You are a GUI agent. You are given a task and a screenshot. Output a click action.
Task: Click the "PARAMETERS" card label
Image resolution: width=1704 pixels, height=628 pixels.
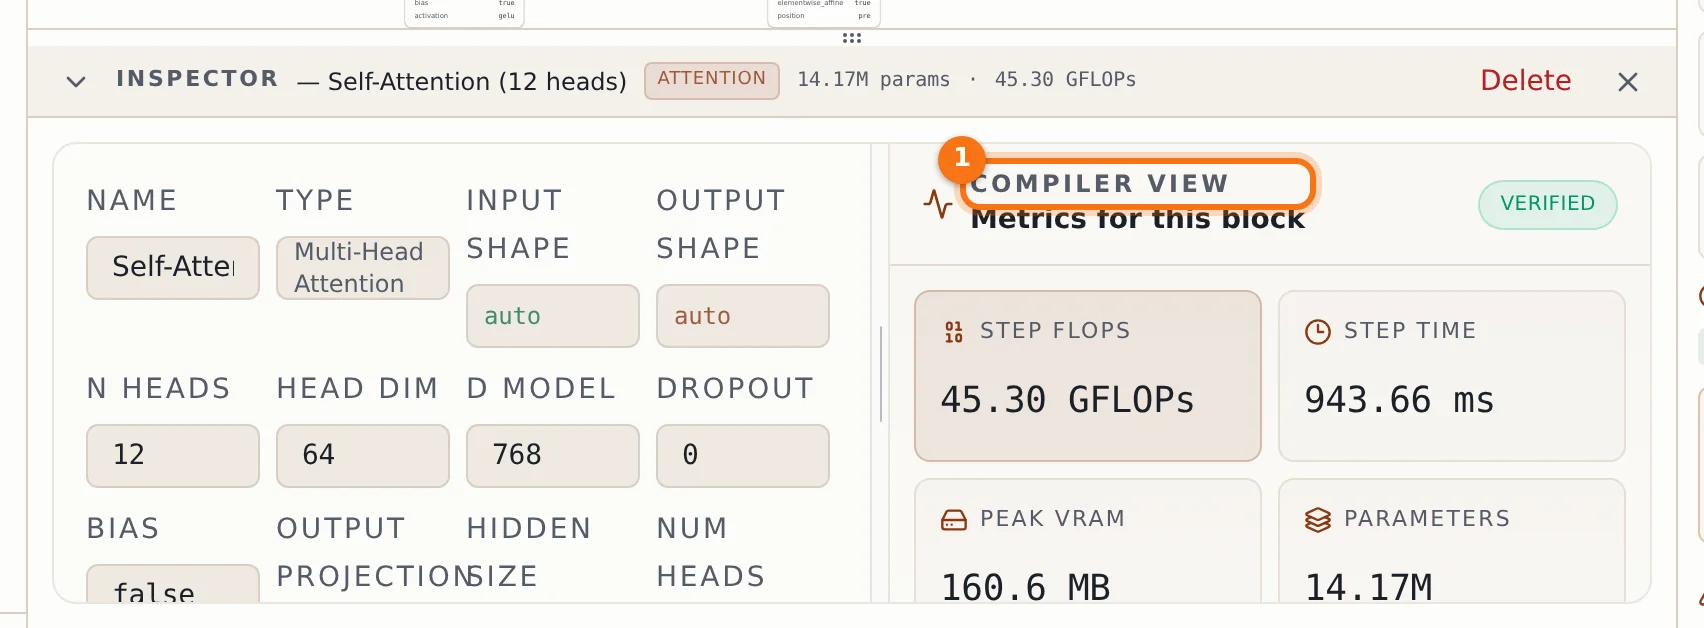(x=1427, y=519)
